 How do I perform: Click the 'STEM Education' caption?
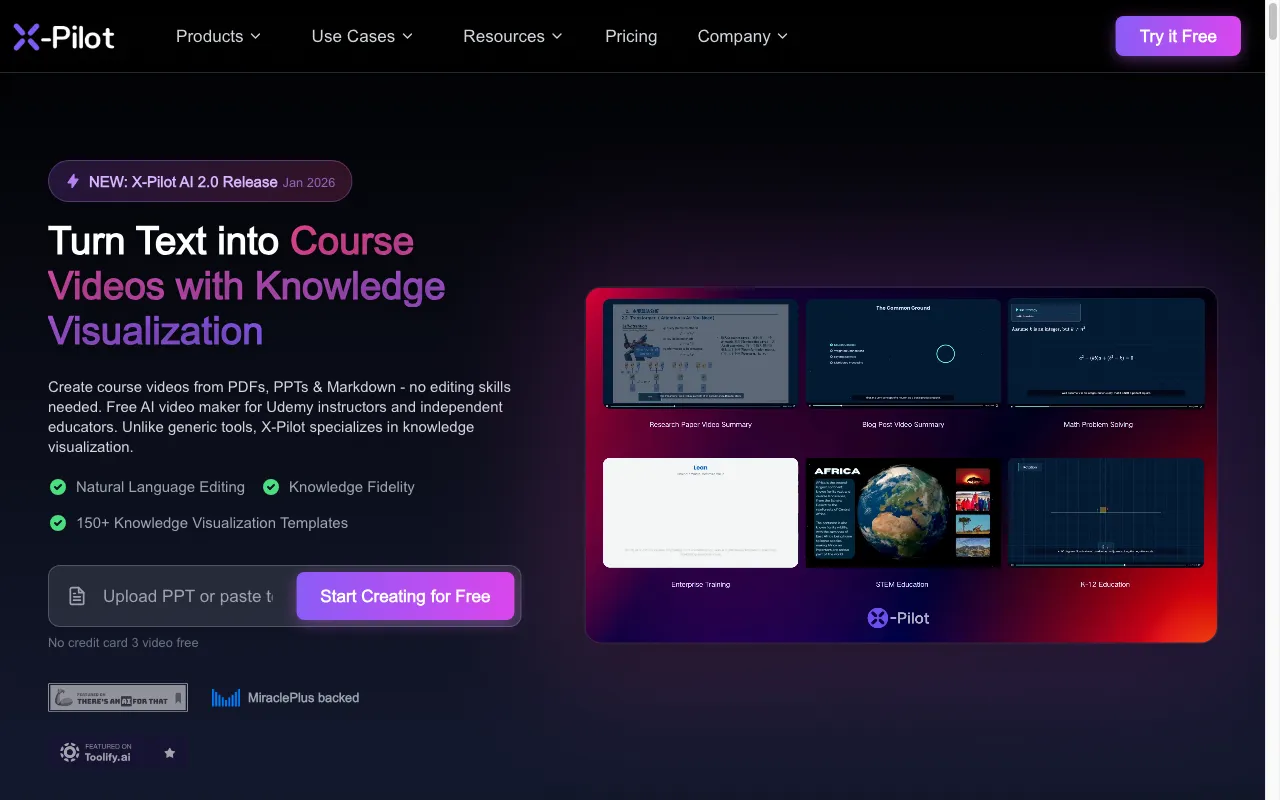click(903, 584)
